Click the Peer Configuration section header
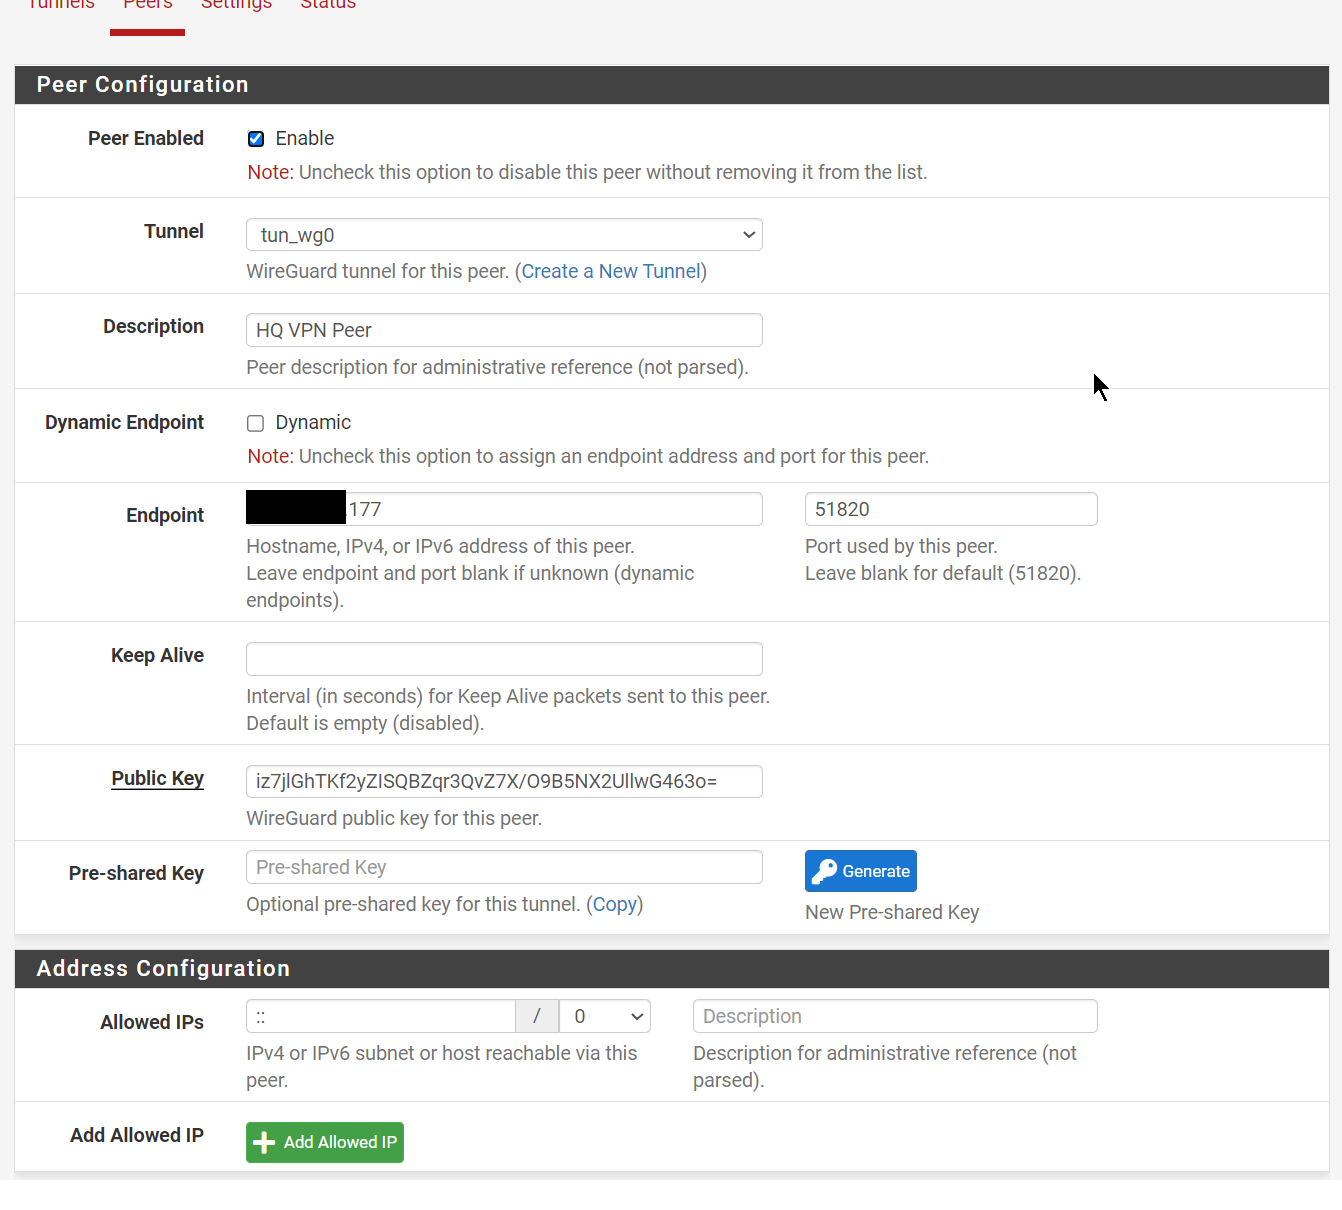The width and height of the screenshot is (1342, 1210). tap(672, 85)
